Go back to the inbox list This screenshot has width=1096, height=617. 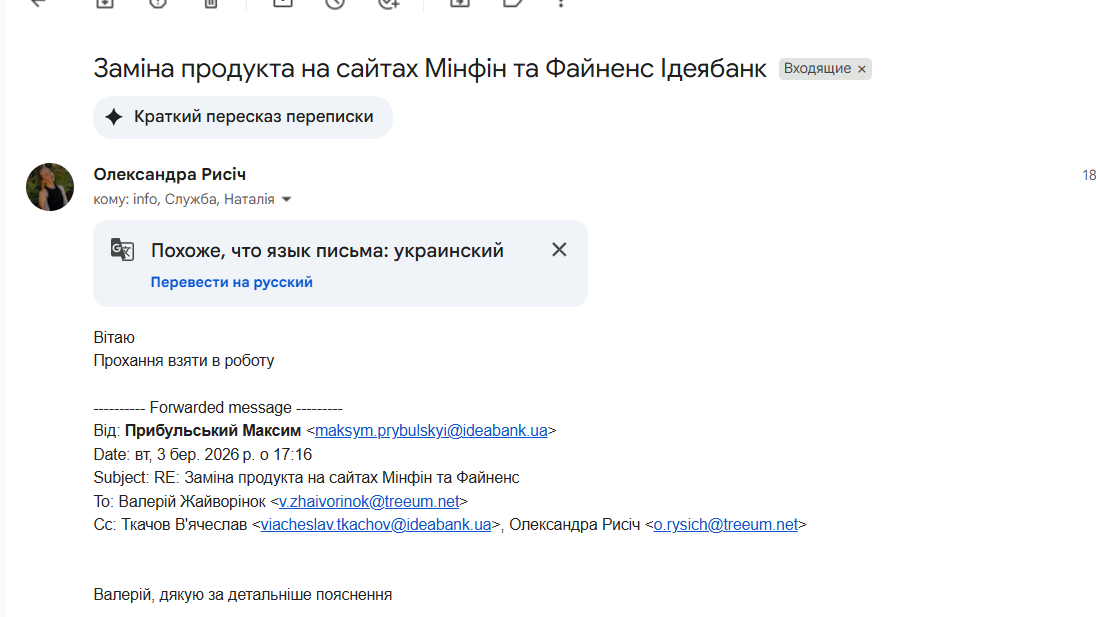(x=40, y=3)
